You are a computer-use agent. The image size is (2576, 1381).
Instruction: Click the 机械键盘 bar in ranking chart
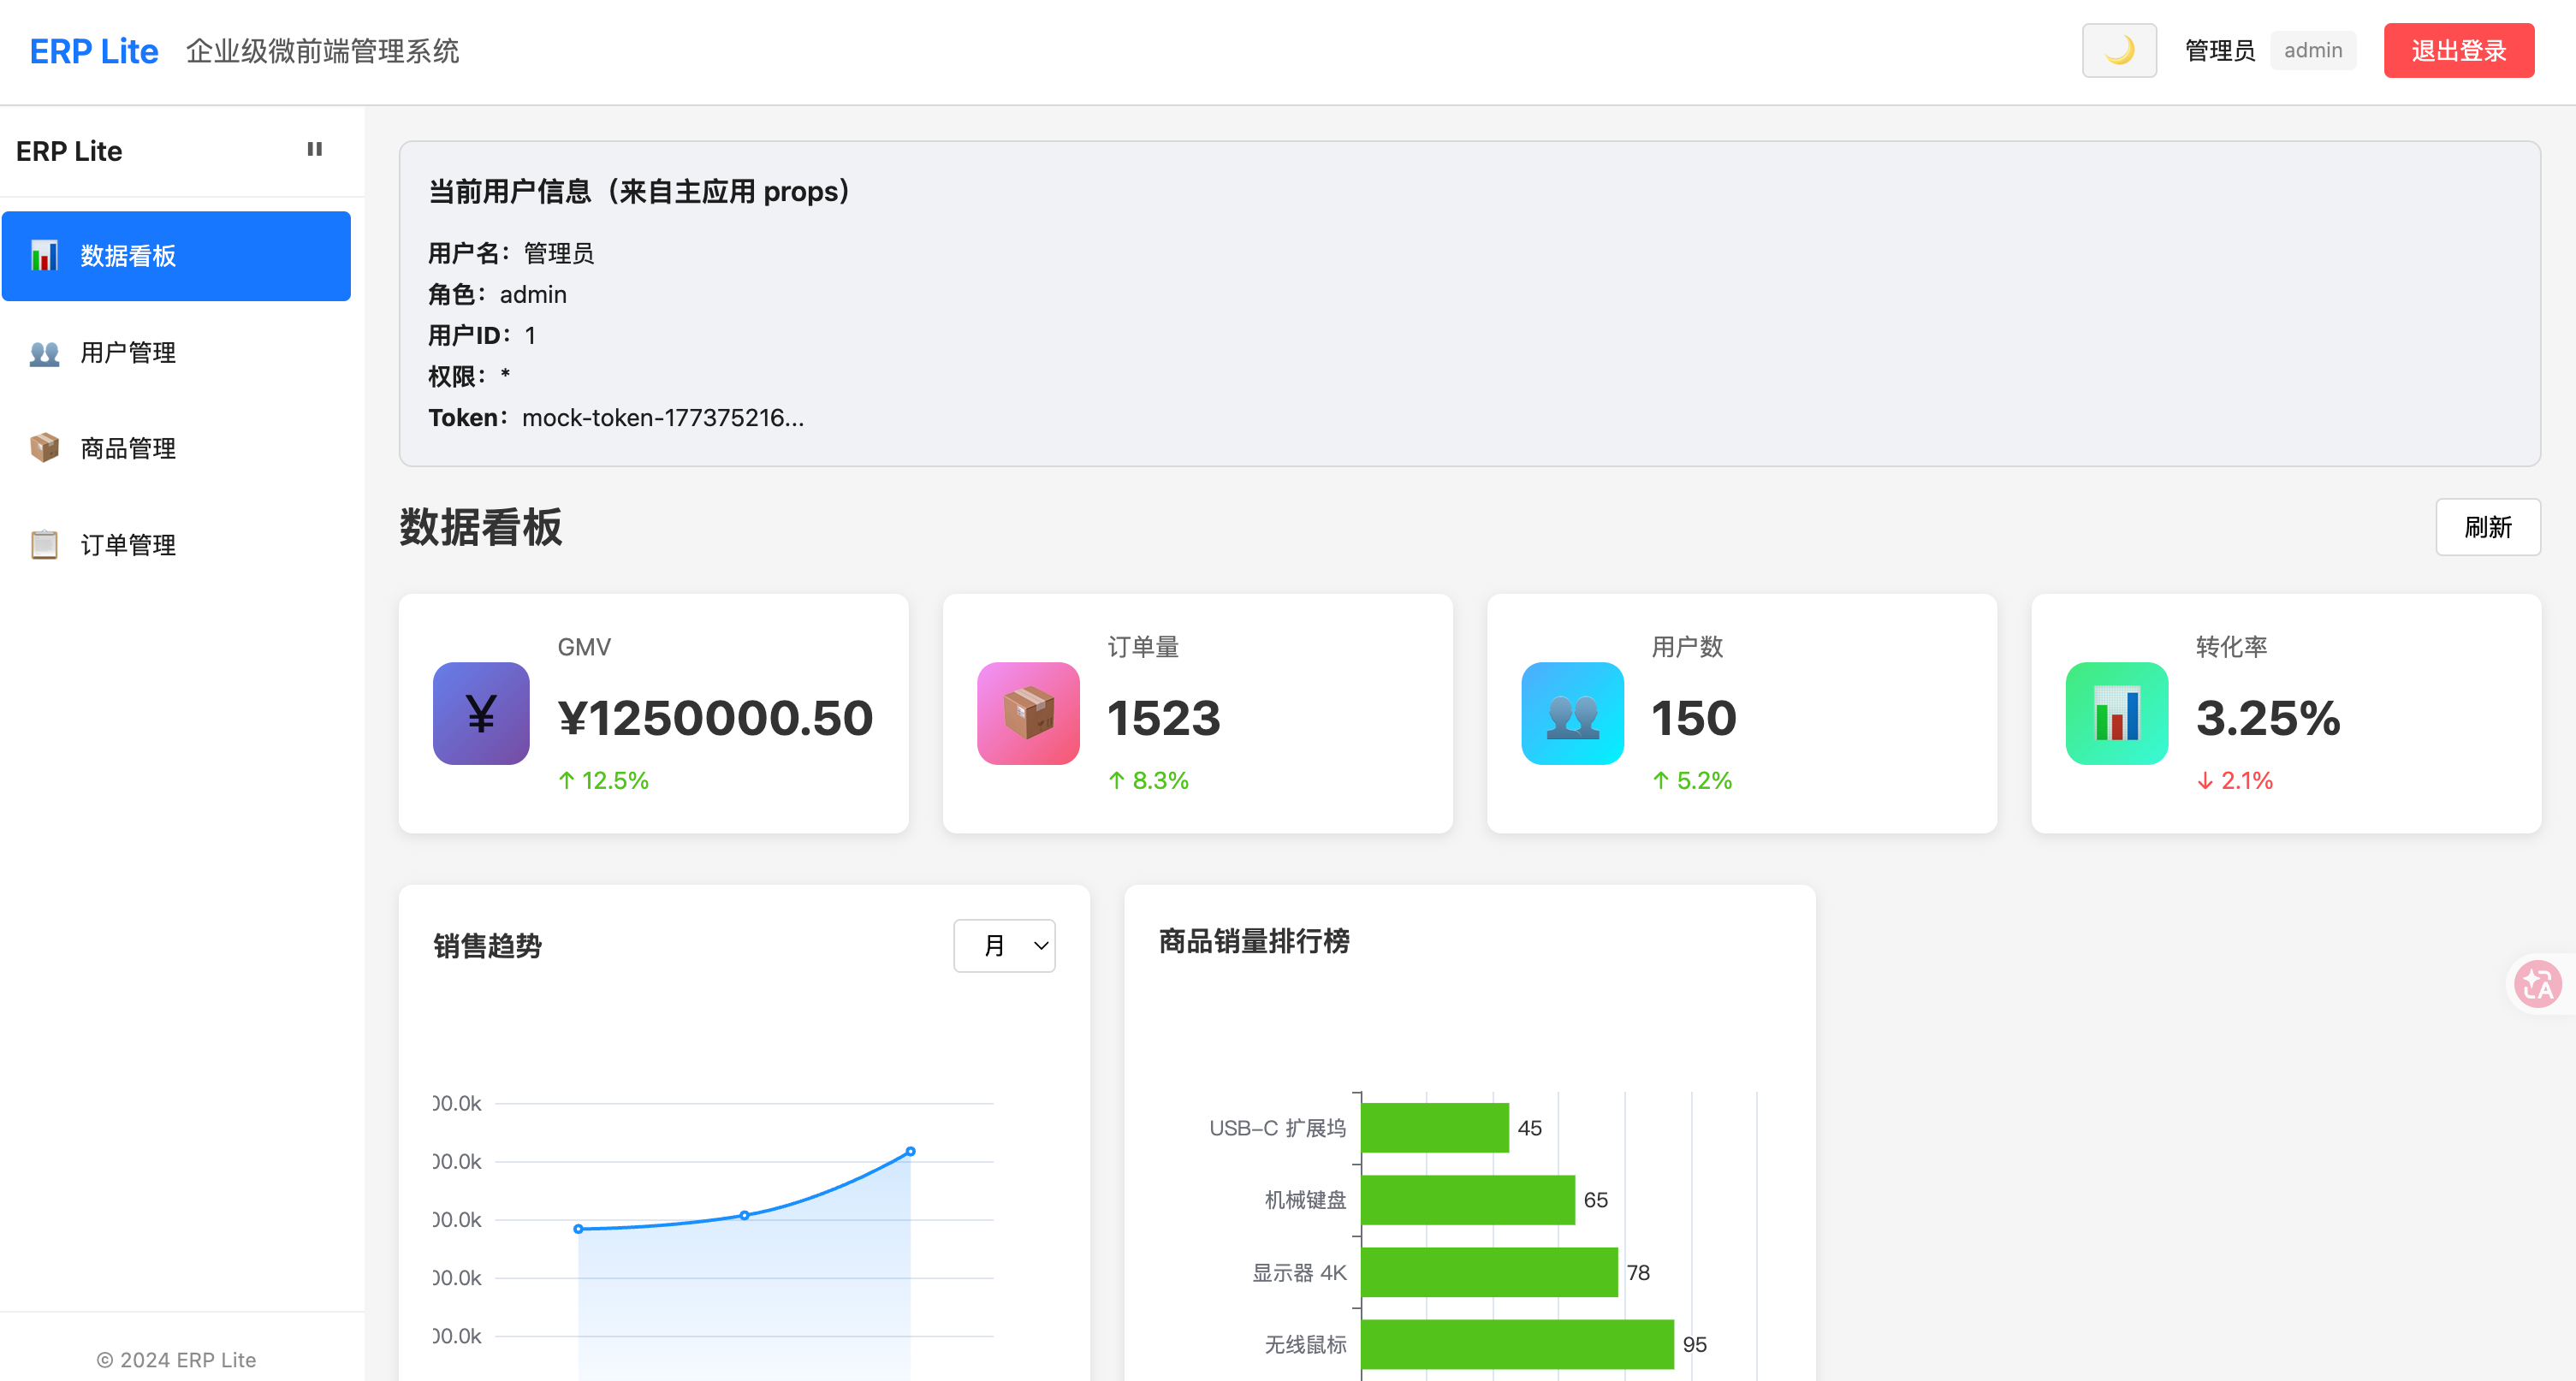(1467, 1200)
